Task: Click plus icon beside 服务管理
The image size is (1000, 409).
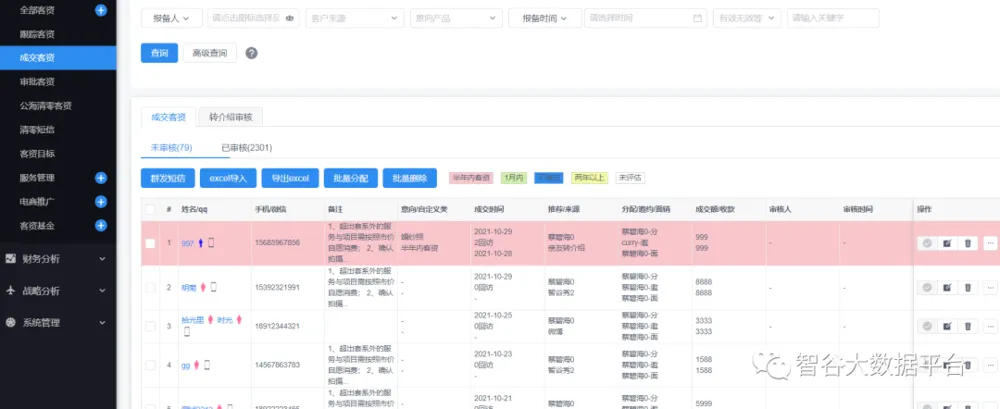Action: tap(100, 178)
